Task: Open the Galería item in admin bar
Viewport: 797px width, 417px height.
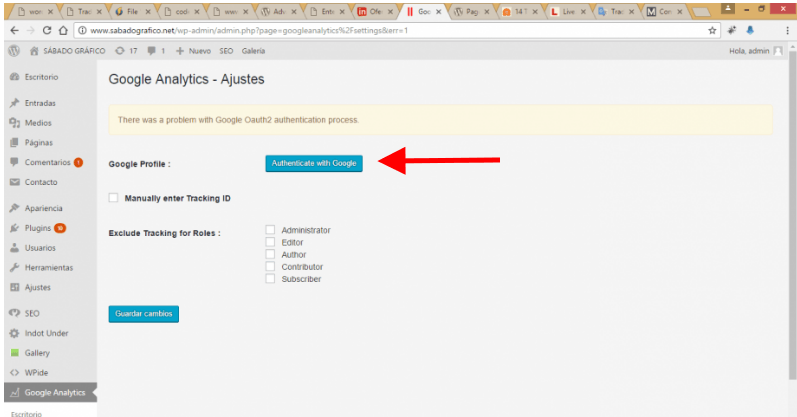Action: [253, 51]
